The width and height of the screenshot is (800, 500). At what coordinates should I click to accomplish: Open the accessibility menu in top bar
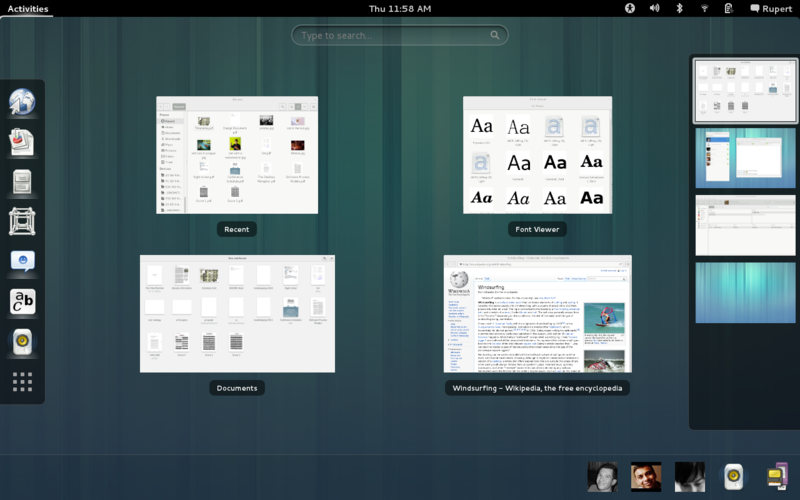pyautogui.click(x=631, y=8)
